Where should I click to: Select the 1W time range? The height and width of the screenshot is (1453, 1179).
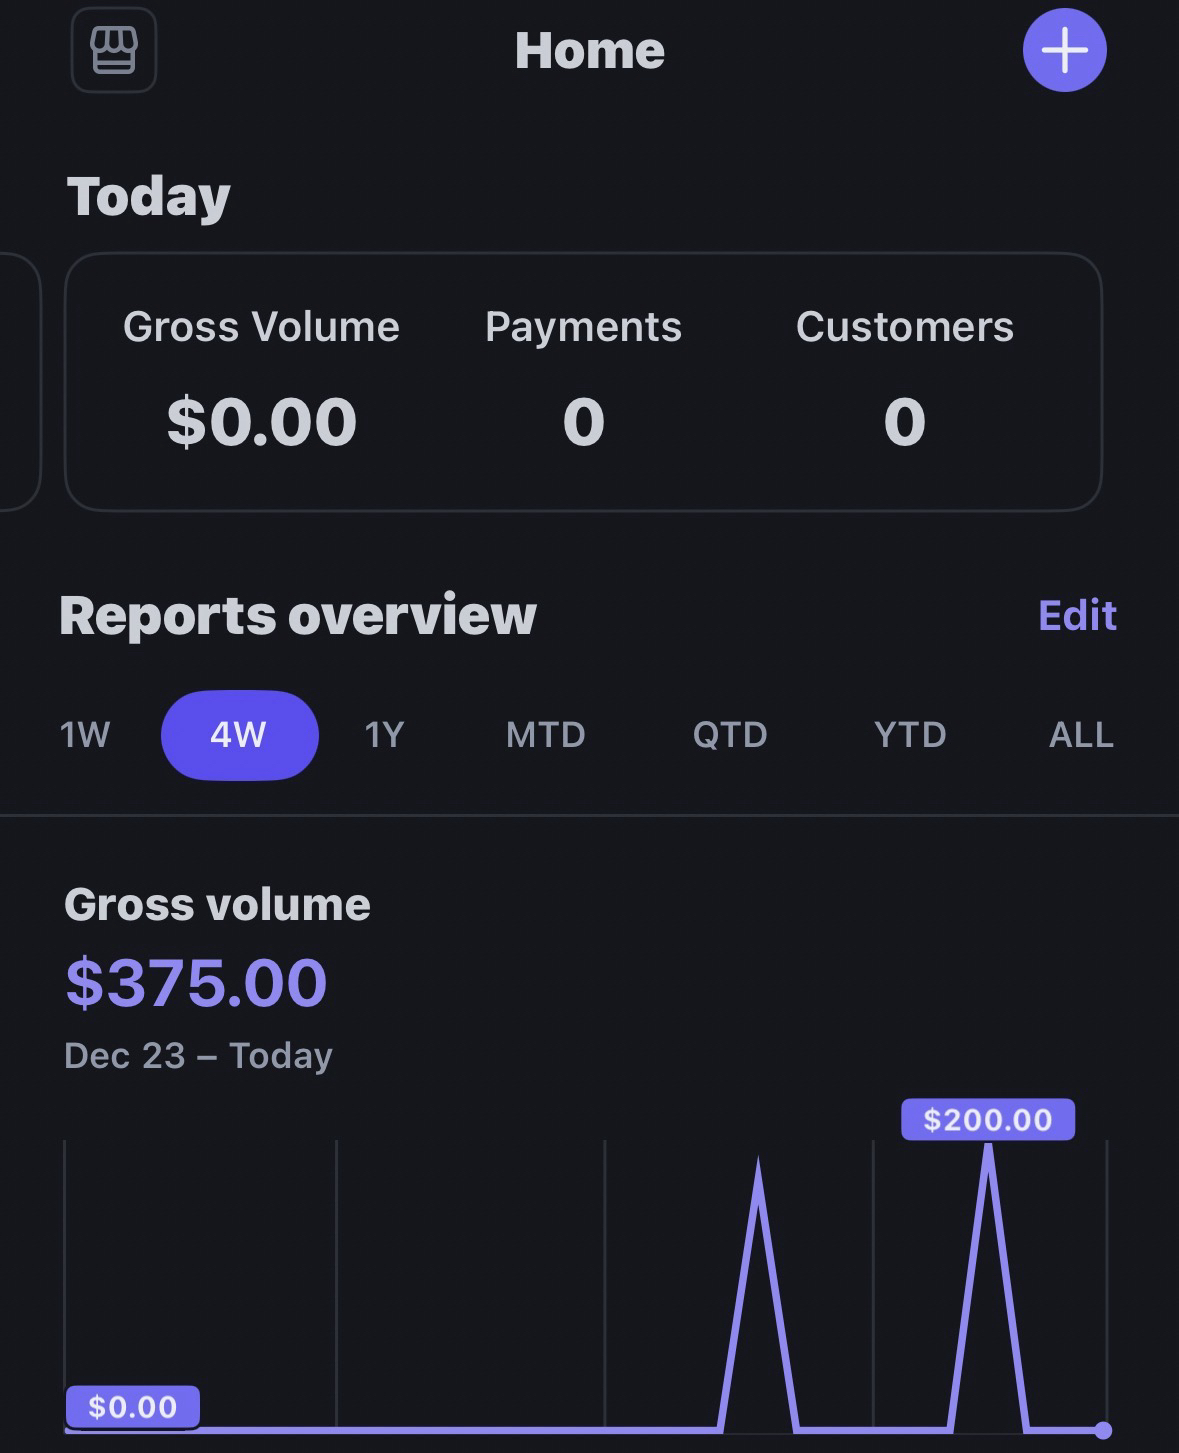[x=85, y=735]
